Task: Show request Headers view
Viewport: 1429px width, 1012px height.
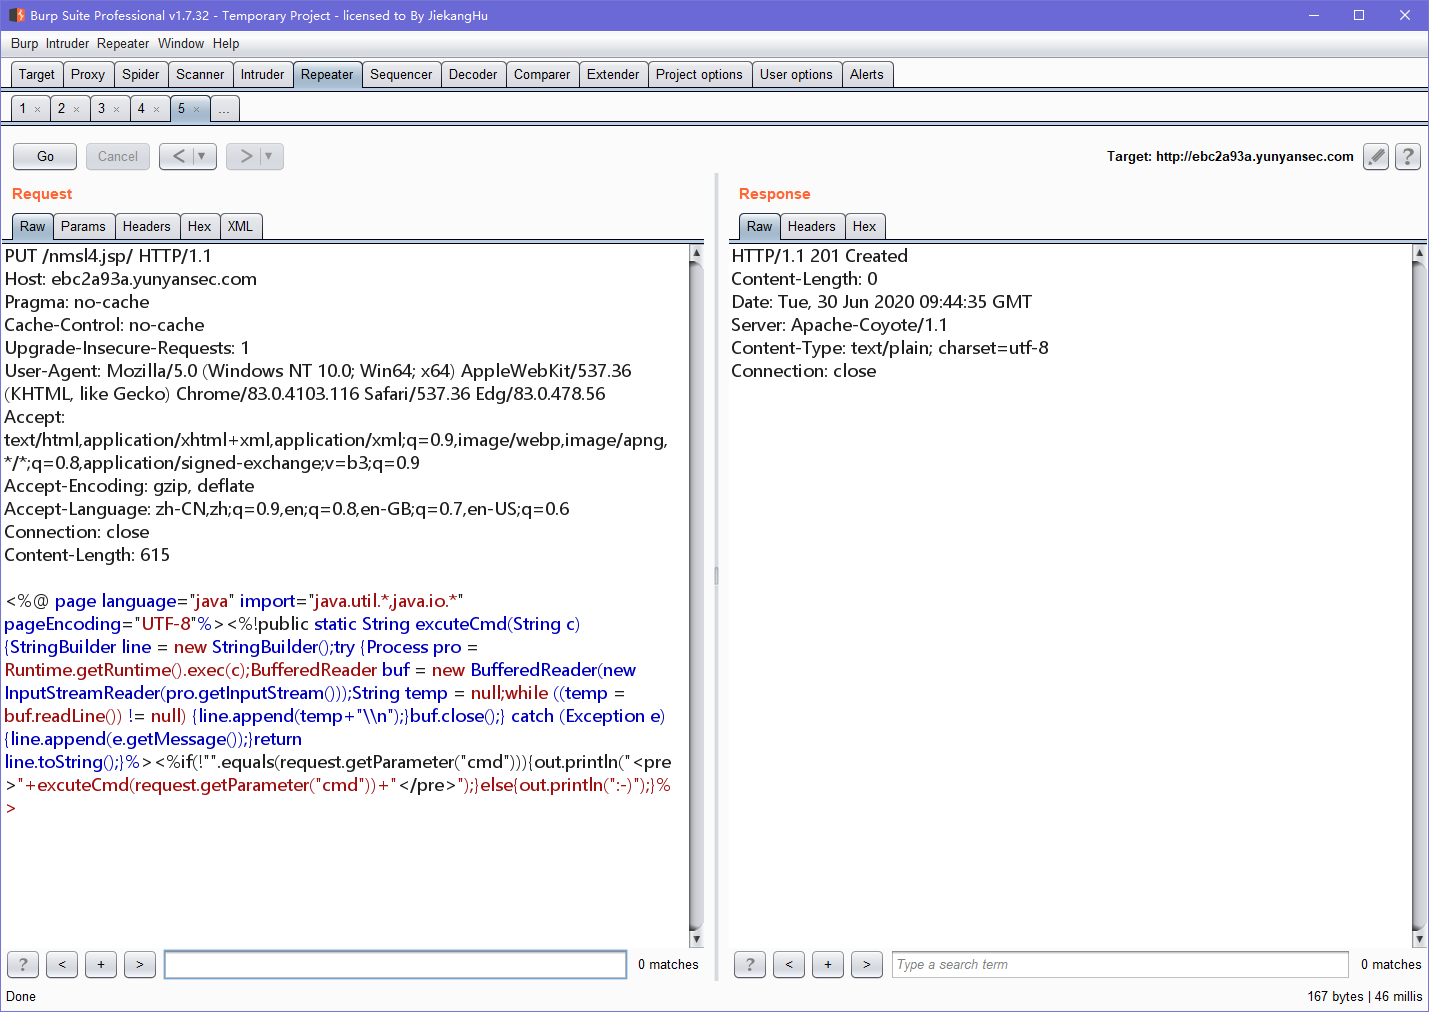Action: tap(147, 226)
